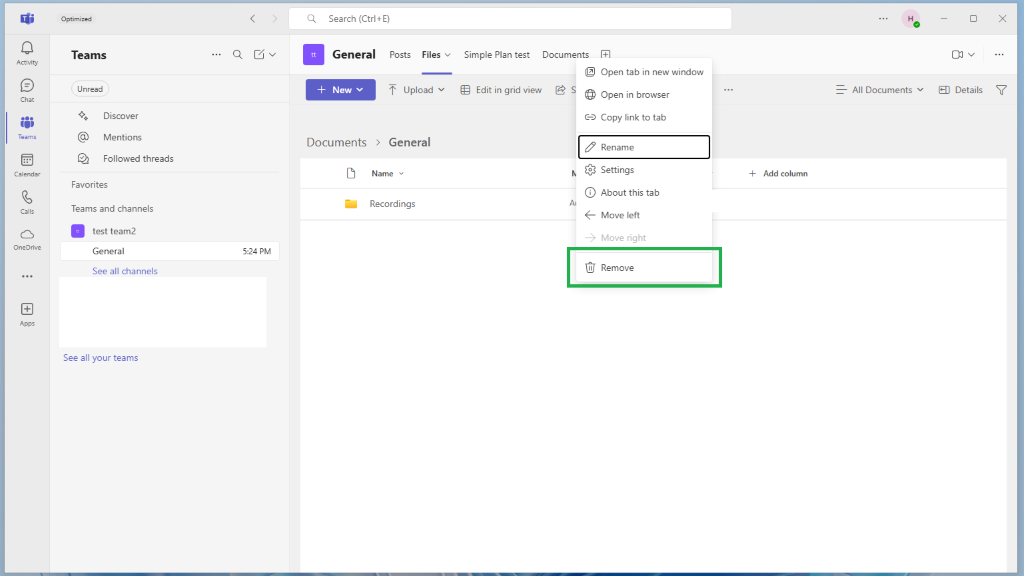
Task: Open the Calendar app
Action: coord(27,165)
